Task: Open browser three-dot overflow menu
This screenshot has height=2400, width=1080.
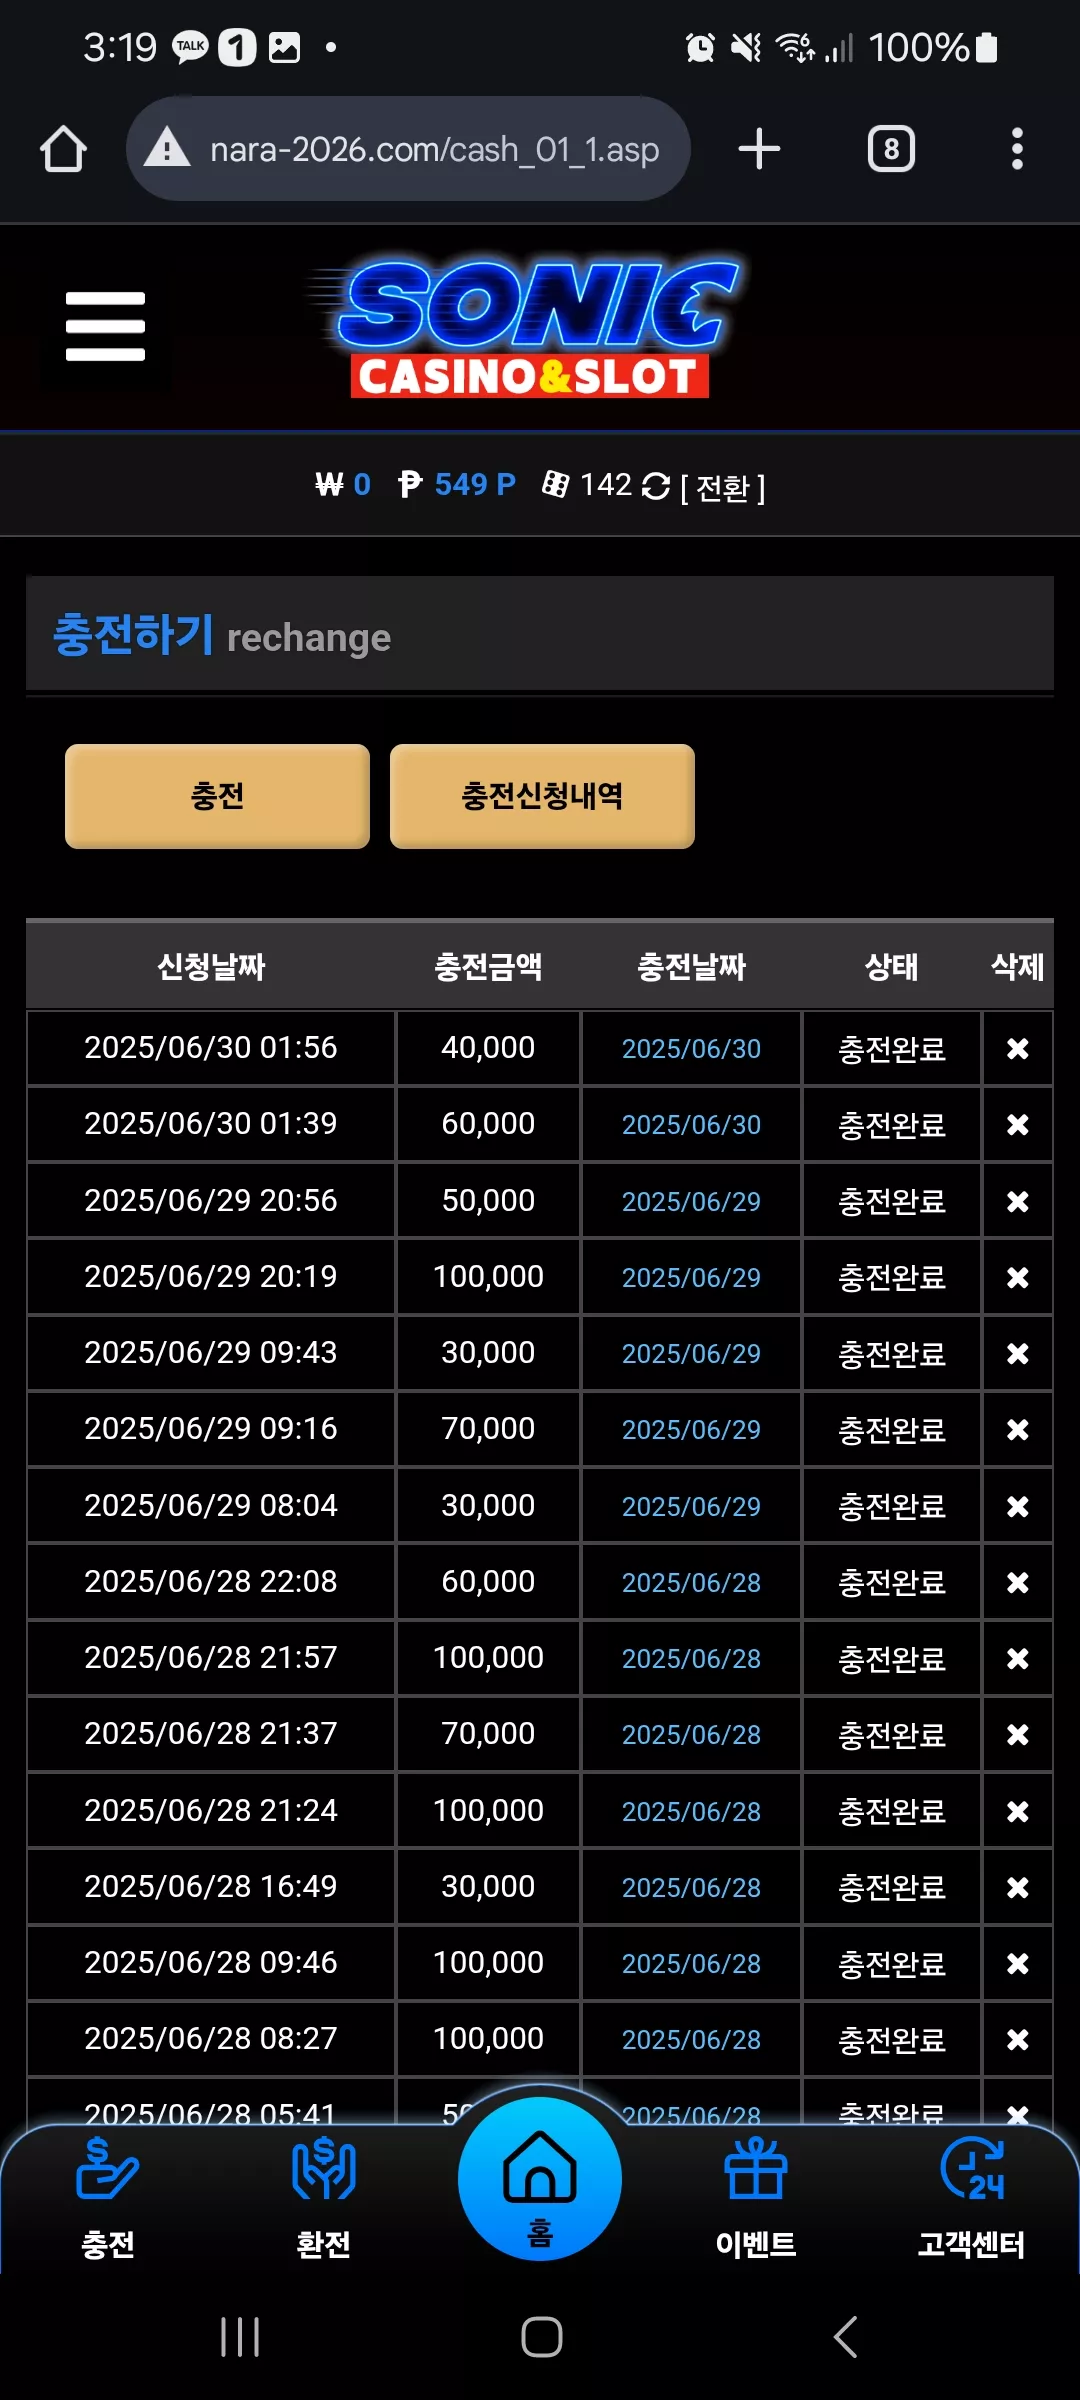Action: coord(1017,149)
